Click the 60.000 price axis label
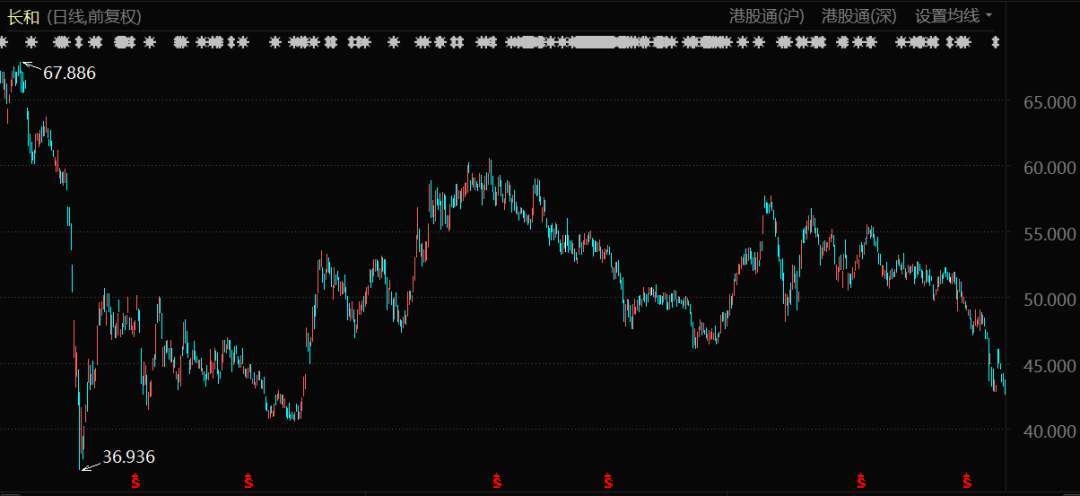This screenshot has height=496, width=1080. tap(1042, 168)
